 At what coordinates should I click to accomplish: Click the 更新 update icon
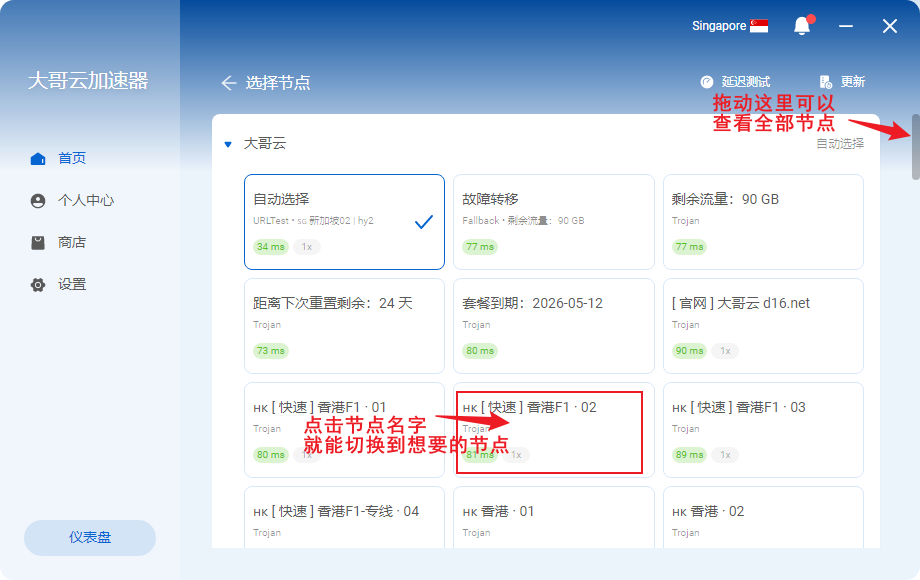pos(825,82)
